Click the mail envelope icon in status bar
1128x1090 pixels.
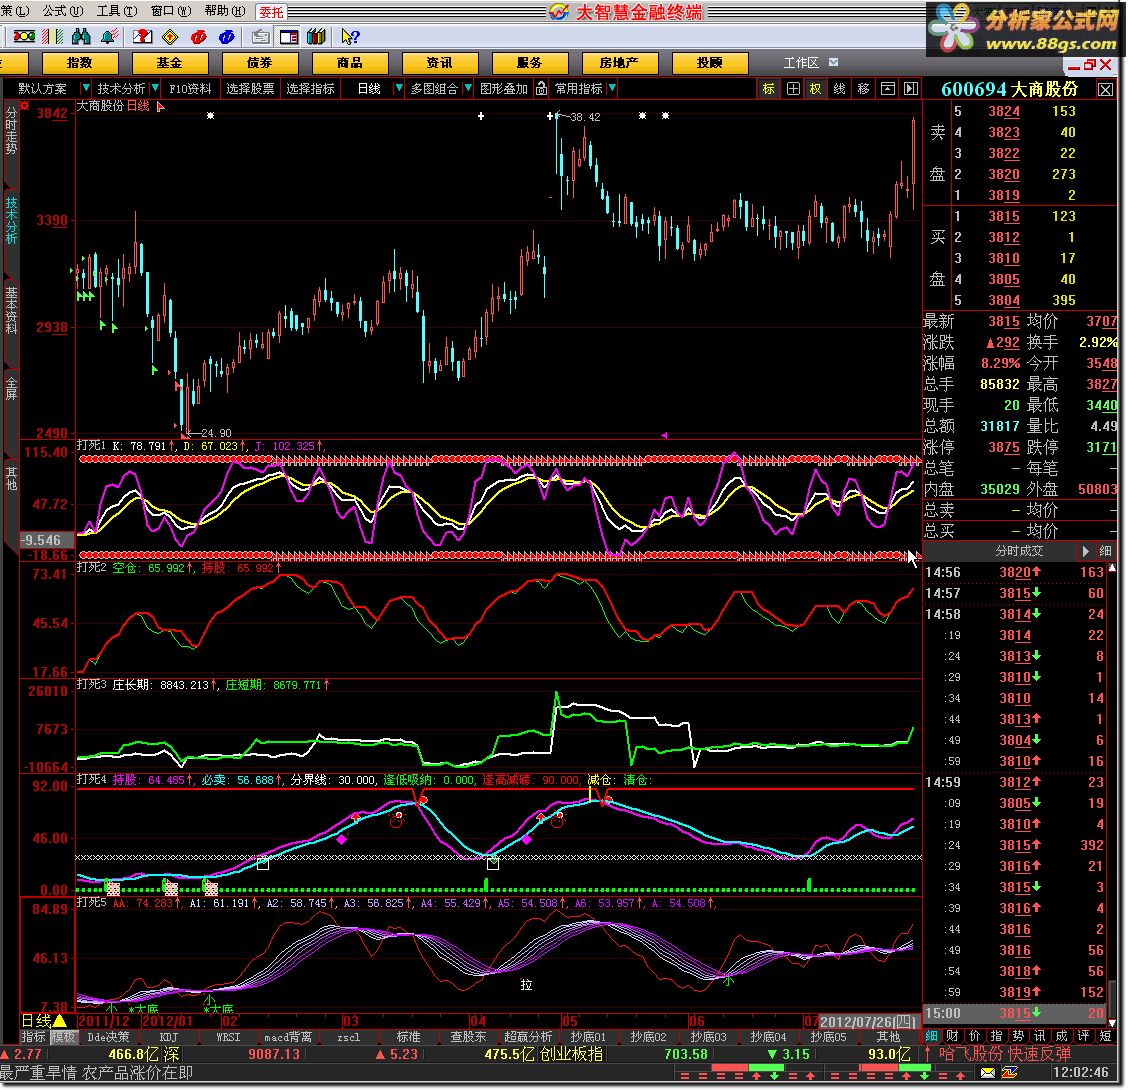[x=988, y=1073]
